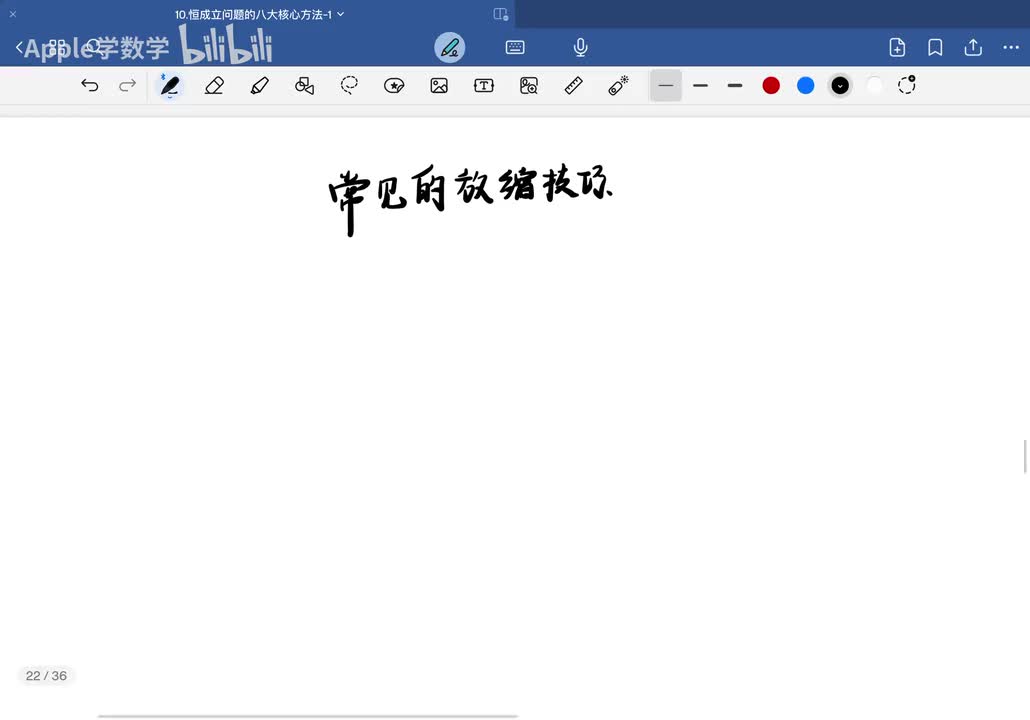
Task: Select the Pen tool
Action: click(x=170, y=85)
